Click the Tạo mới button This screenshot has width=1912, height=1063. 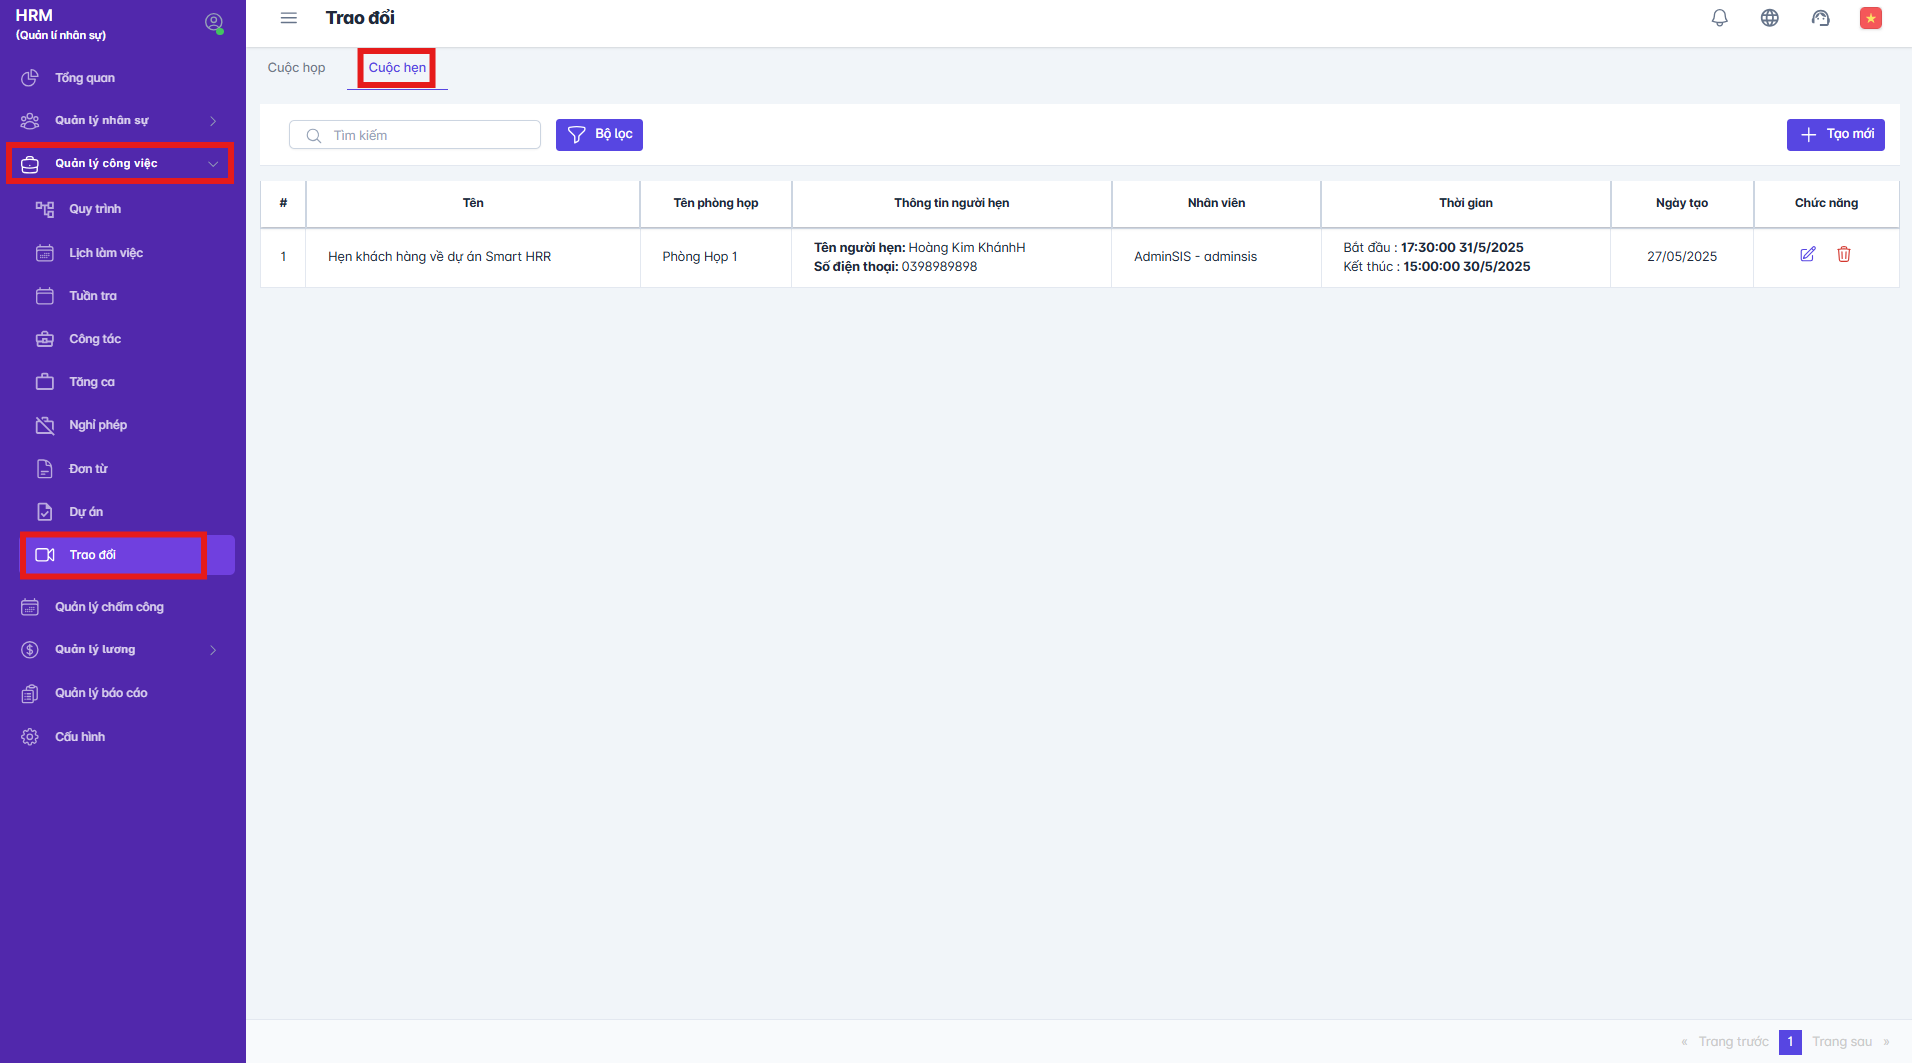(x=1835, y=135)
